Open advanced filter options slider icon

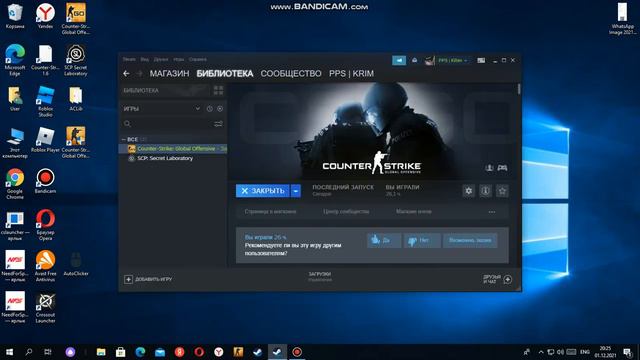tap(218, 124)
